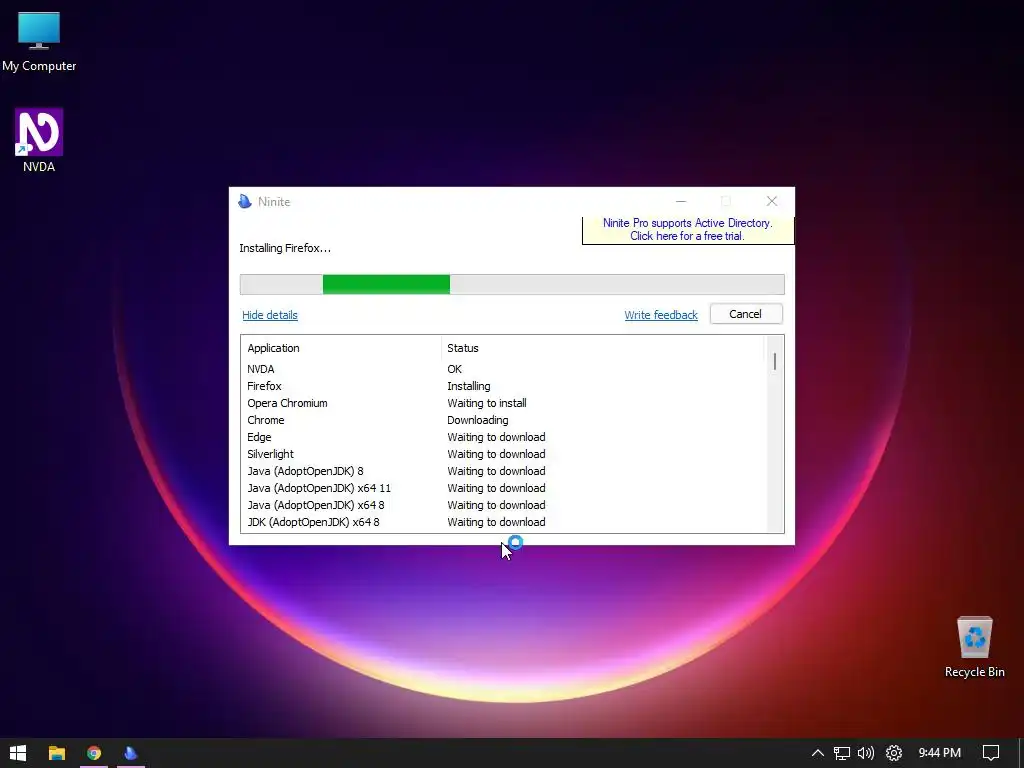The image size is (1024, 768).
Task: Click the Downloading status of Chrome
Action: pyautogui.click(x=477, y=420)
